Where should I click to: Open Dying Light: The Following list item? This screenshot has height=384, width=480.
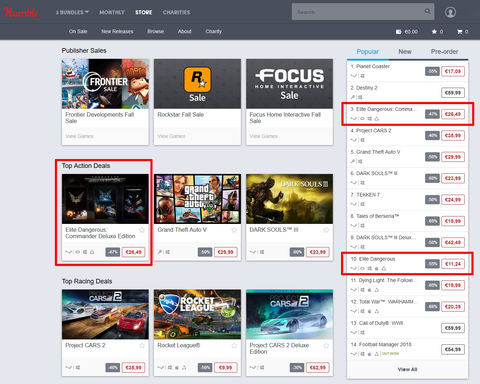coord(407,285)
